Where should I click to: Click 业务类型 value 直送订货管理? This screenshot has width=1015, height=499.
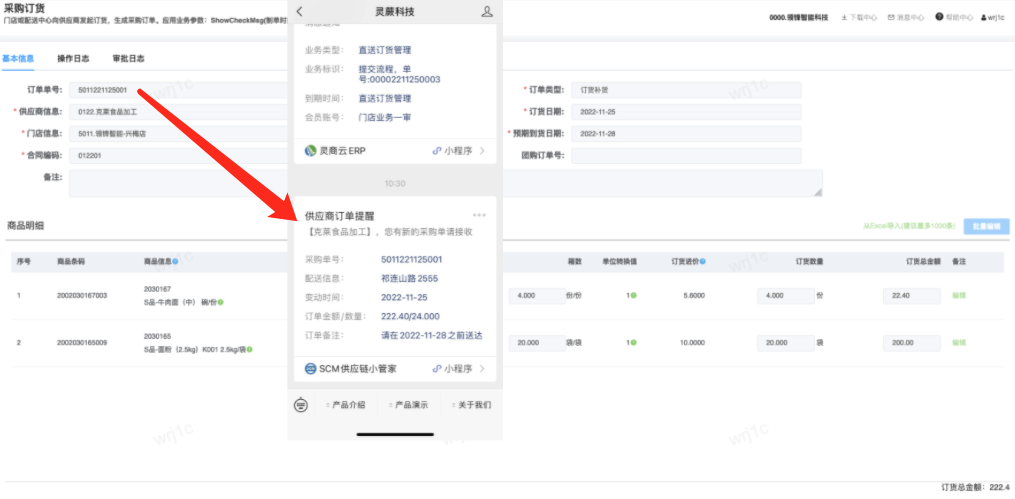point(385,50)
